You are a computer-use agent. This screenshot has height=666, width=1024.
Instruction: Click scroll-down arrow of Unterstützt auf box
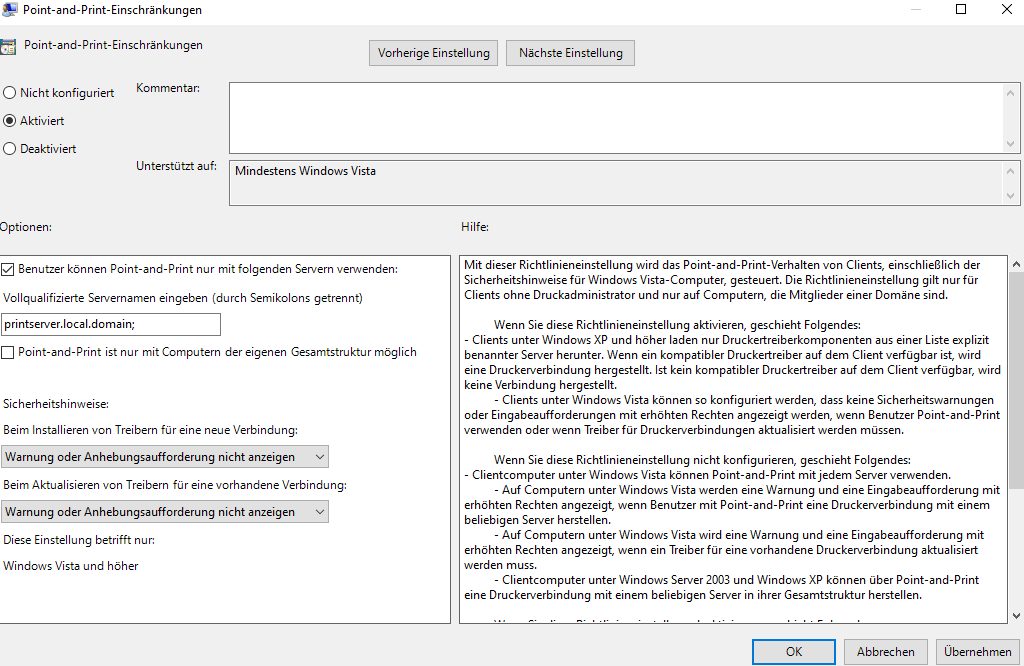pyautogui.click(x=1011, y=195)
